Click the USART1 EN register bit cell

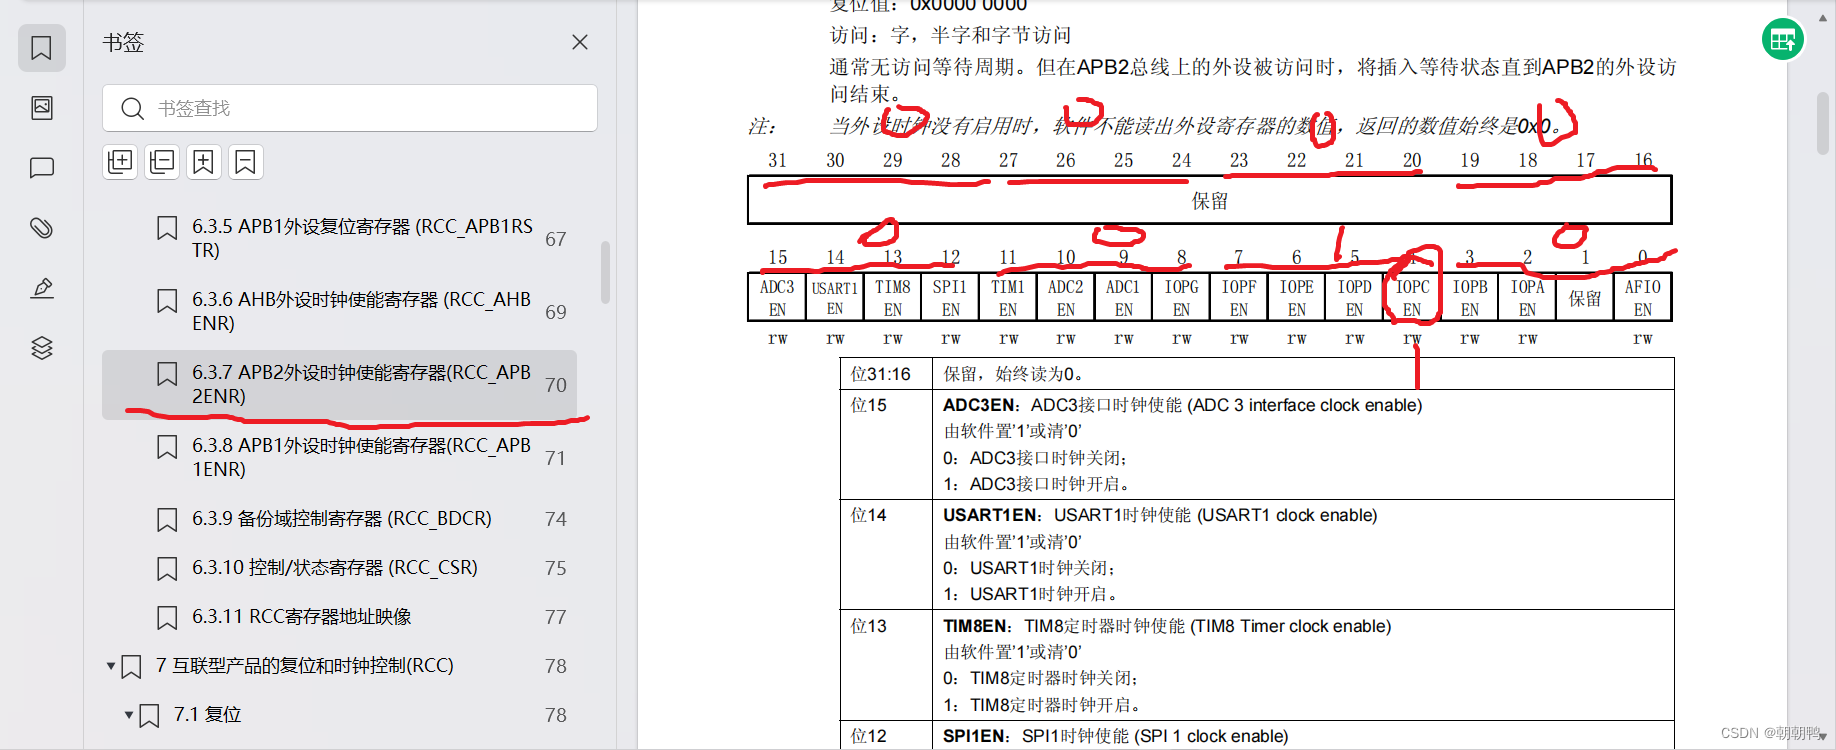pos(834,298)
